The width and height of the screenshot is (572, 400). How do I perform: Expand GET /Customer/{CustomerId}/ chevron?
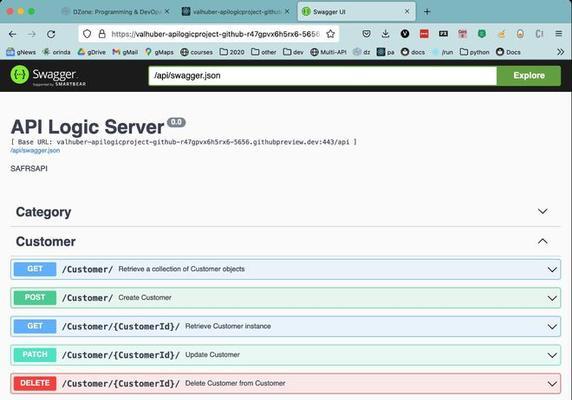[552, 327]
